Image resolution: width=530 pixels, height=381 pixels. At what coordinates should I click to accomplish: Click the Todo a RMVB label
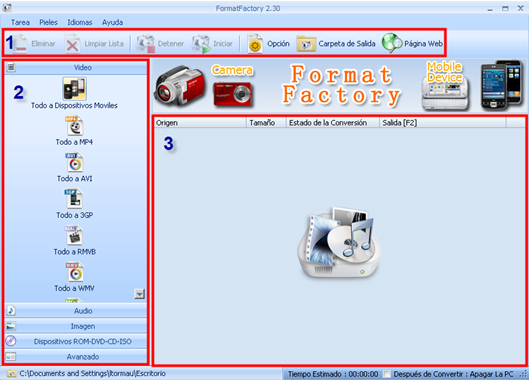coord(74,252)
